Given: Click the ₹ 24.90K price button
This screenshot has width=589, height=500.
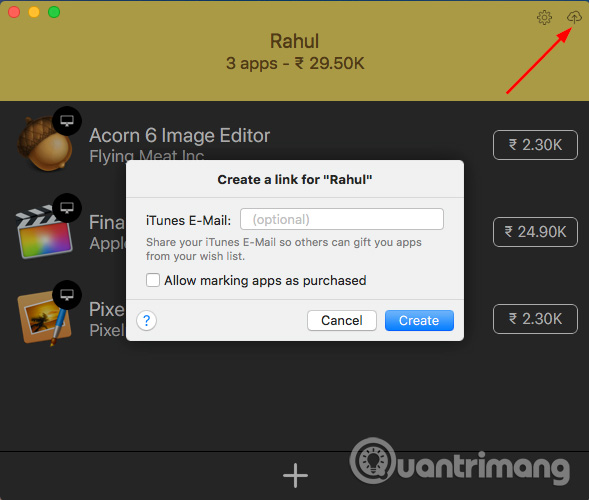Looking at the screenshot, I should tap(535, 232).
